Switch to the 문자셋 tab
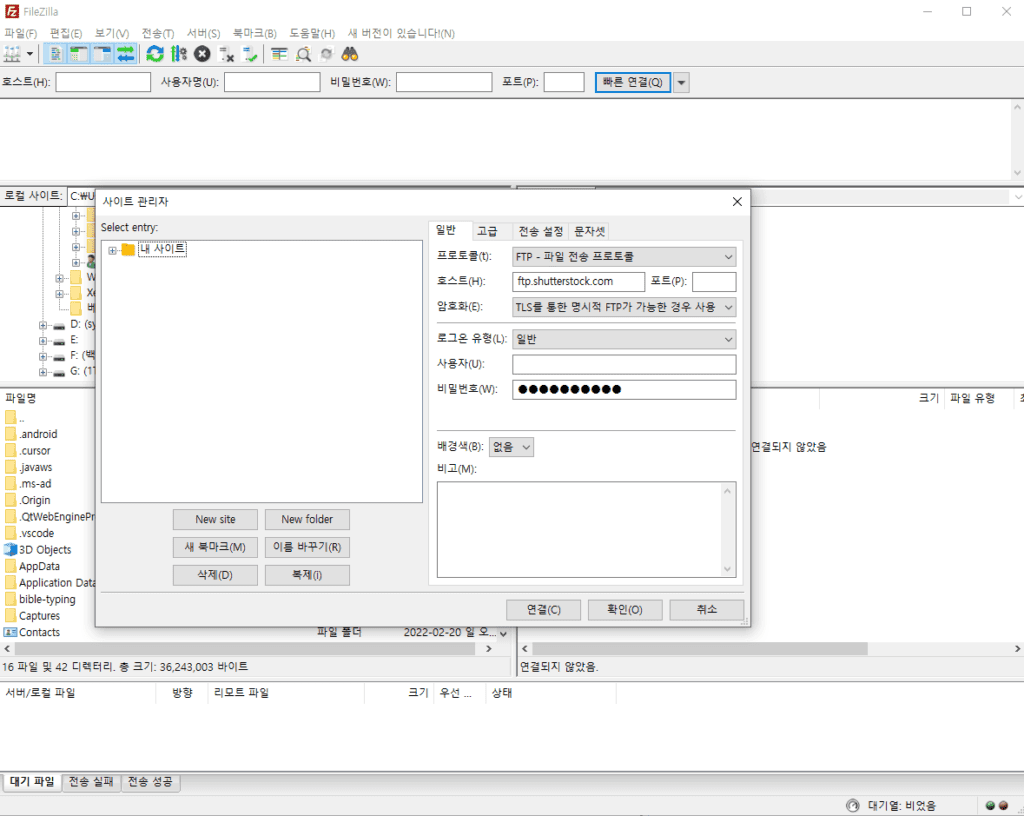Image resolution: width=1024 pixels, height=816 pixels. pos(589,231)
